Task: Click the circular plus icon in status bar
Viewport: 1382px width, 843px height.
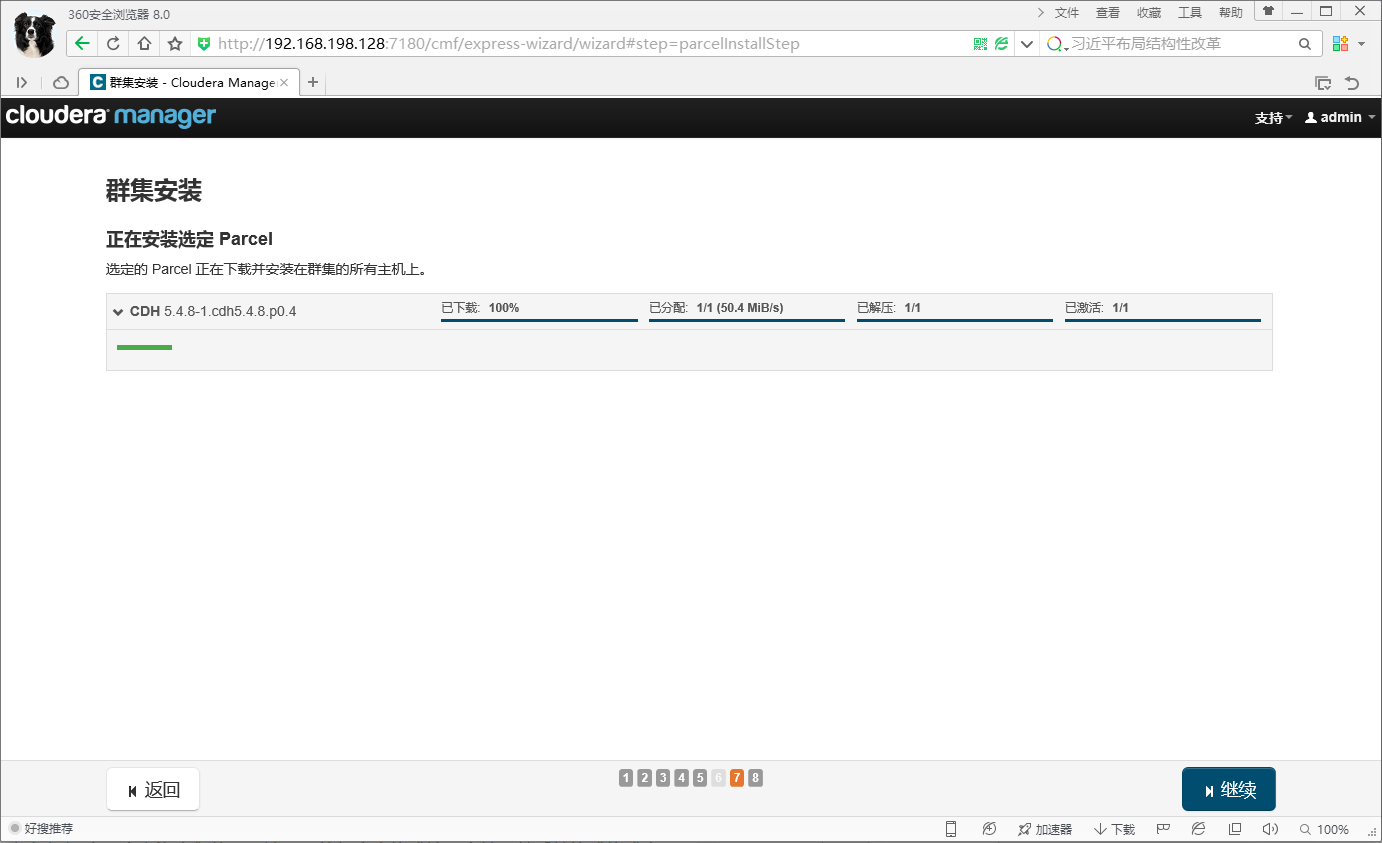Action: (989, 829)
